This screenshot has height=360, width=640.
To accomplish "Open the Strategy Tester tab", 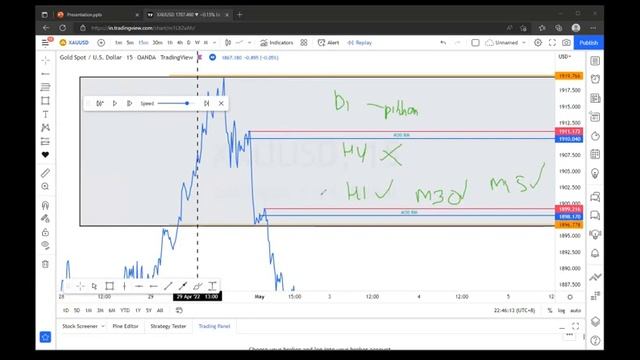I will (168, 326).
